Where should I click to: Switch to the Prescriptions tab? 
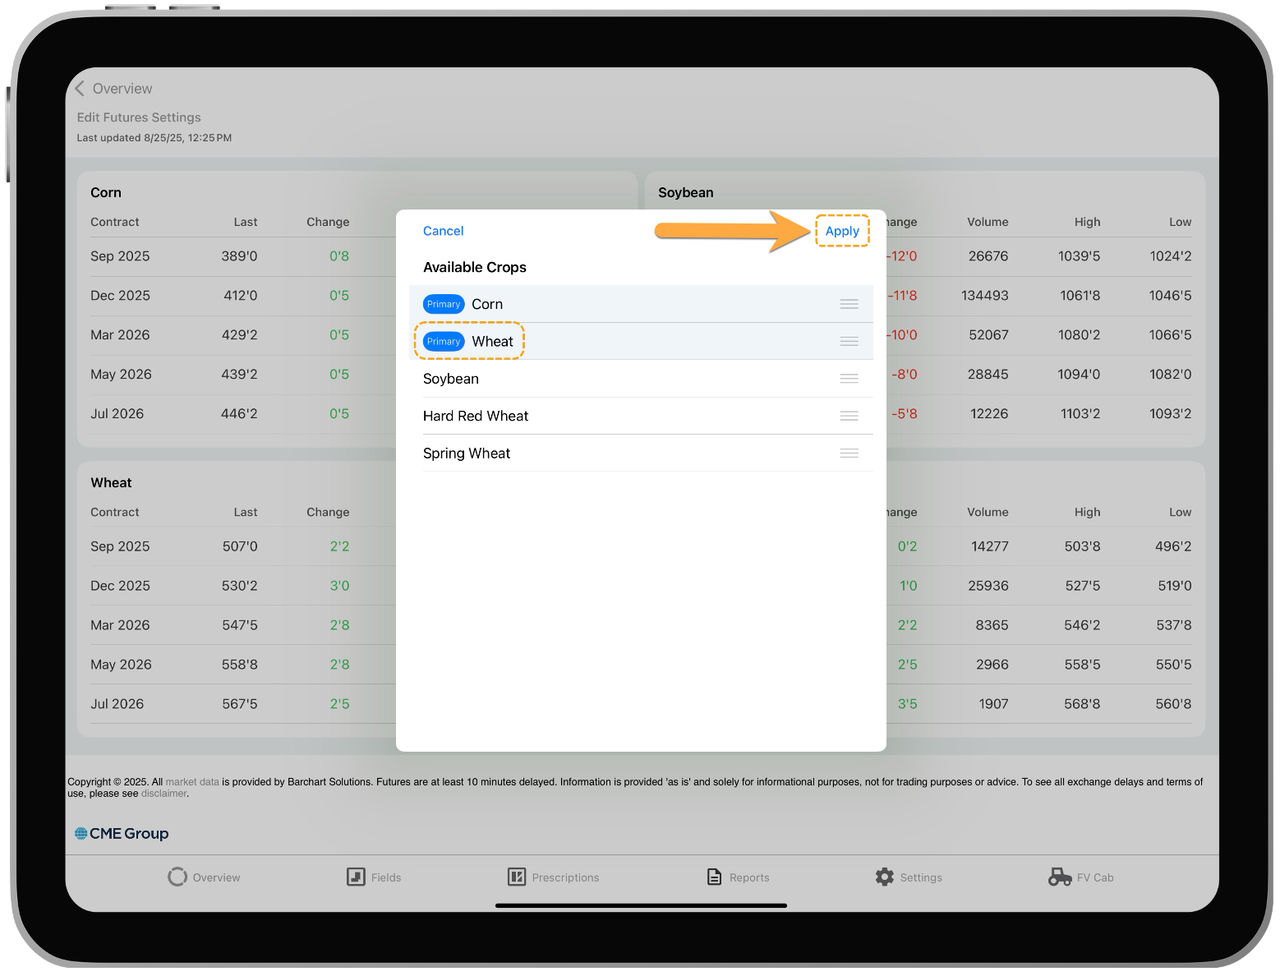pos(553,877)
